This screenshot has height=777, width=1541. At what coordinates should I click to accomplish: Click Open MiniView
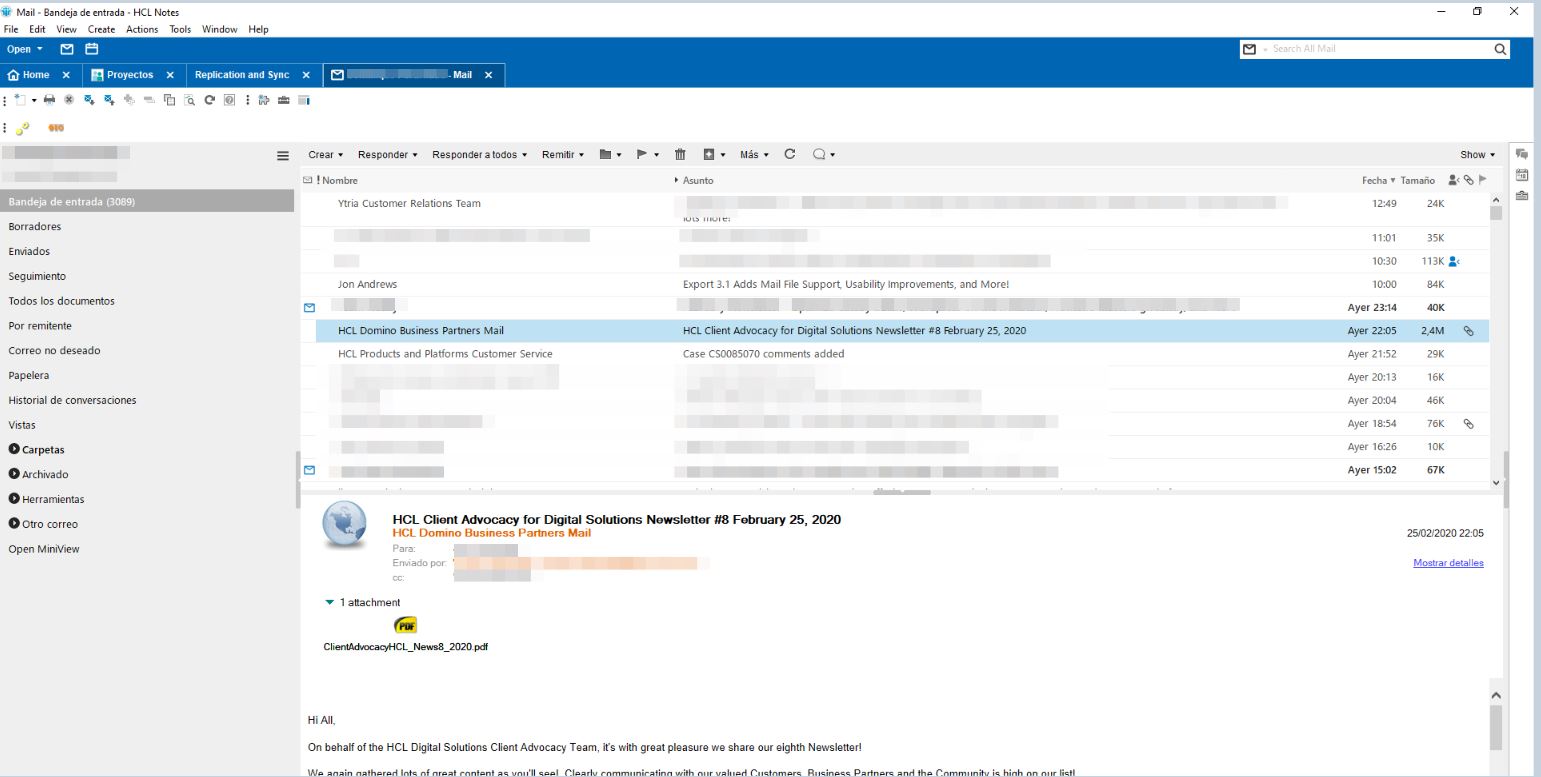(x=44, y=549)
